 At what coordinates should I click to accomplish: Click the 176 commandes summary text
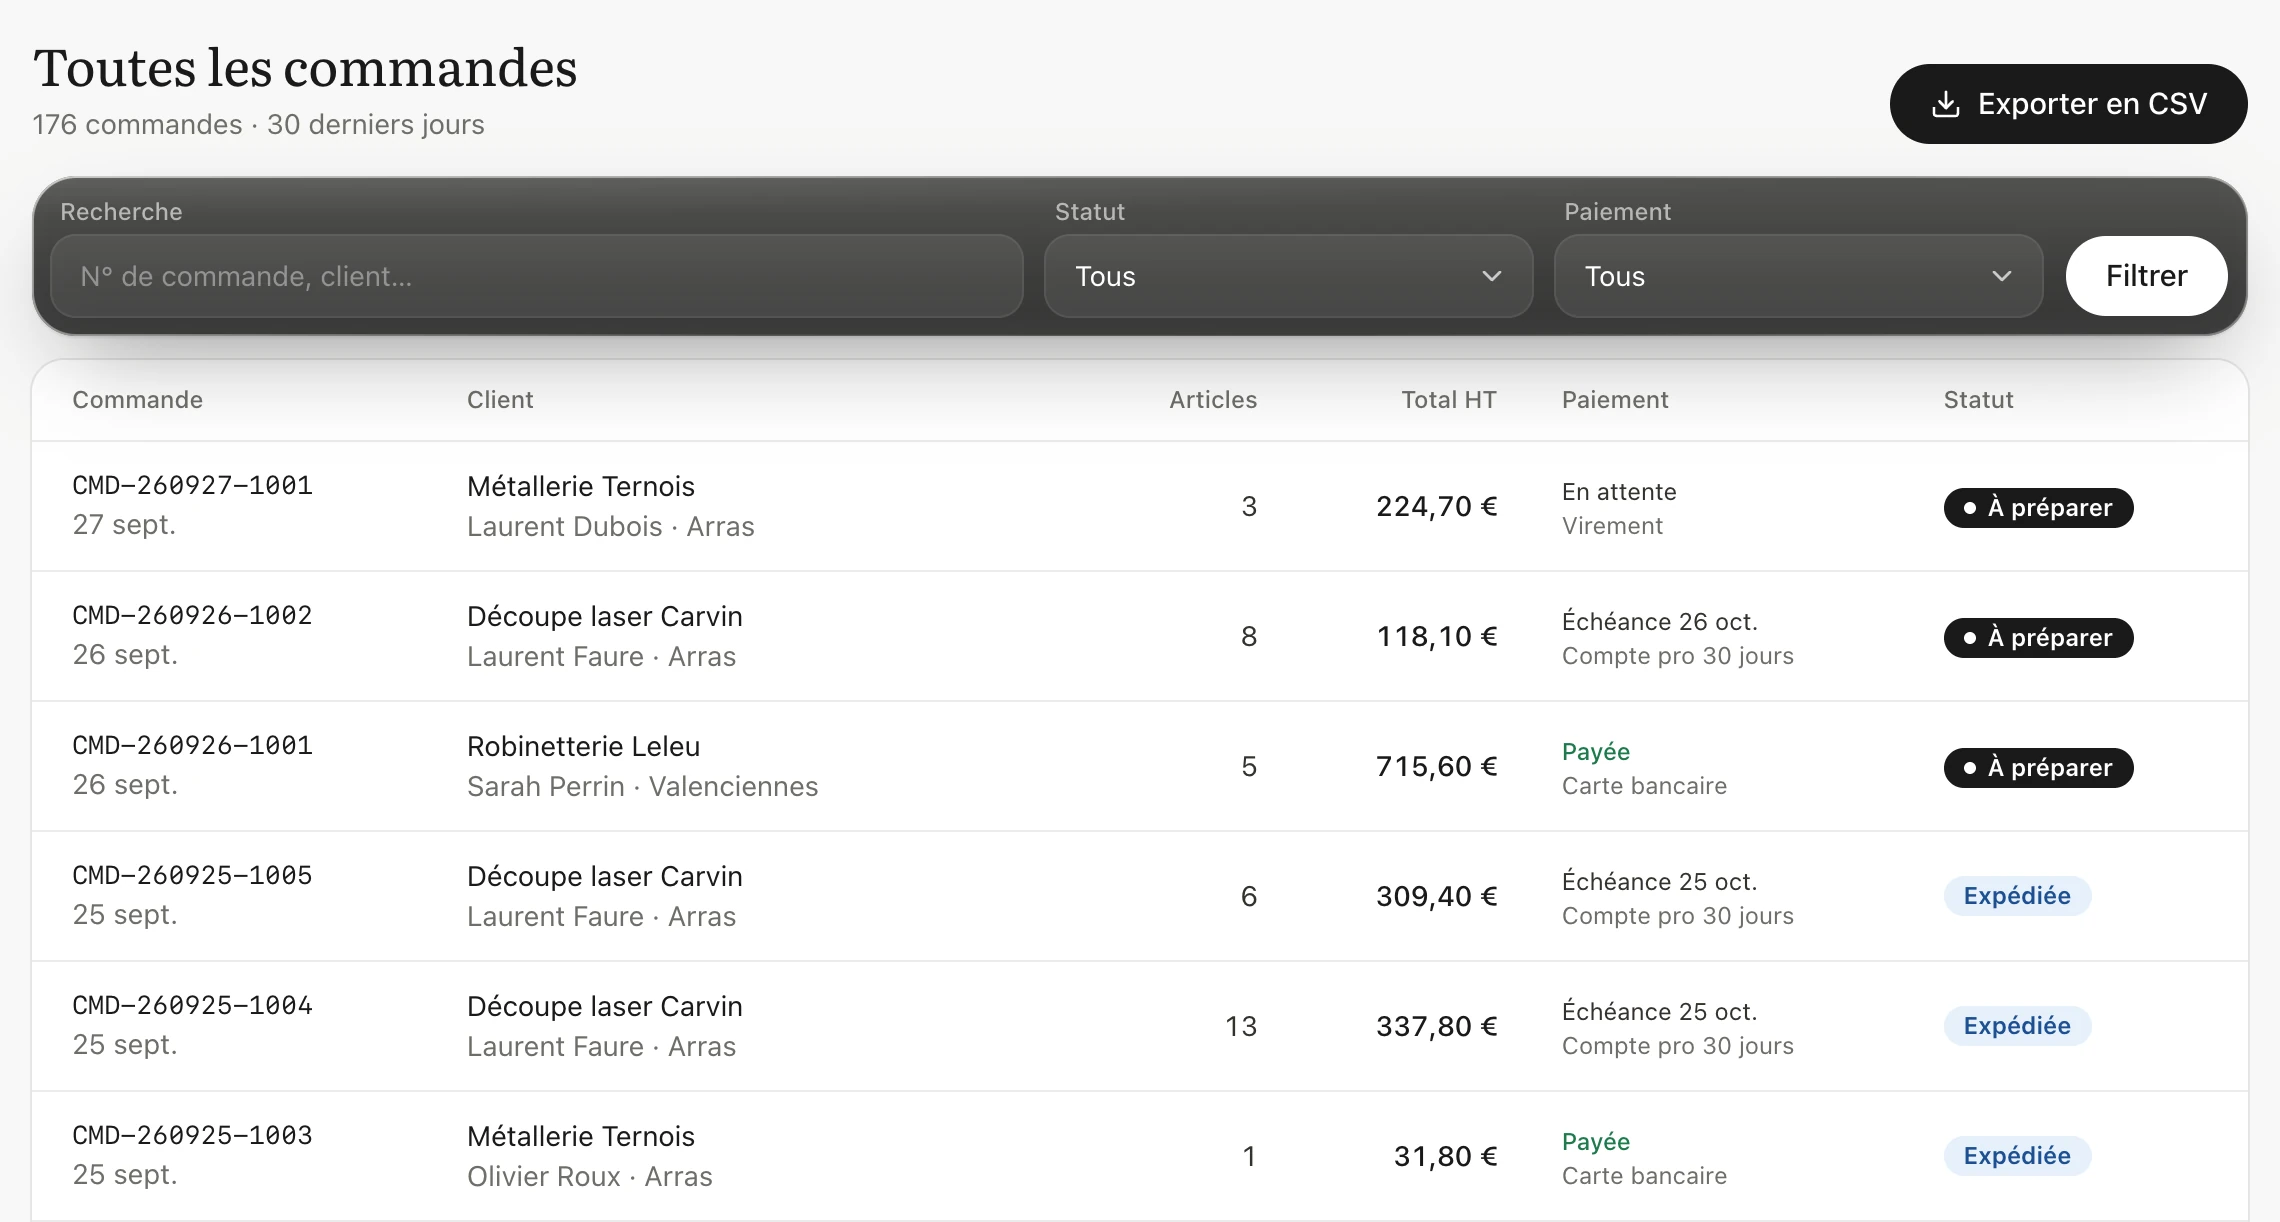(x=137, y=125)
